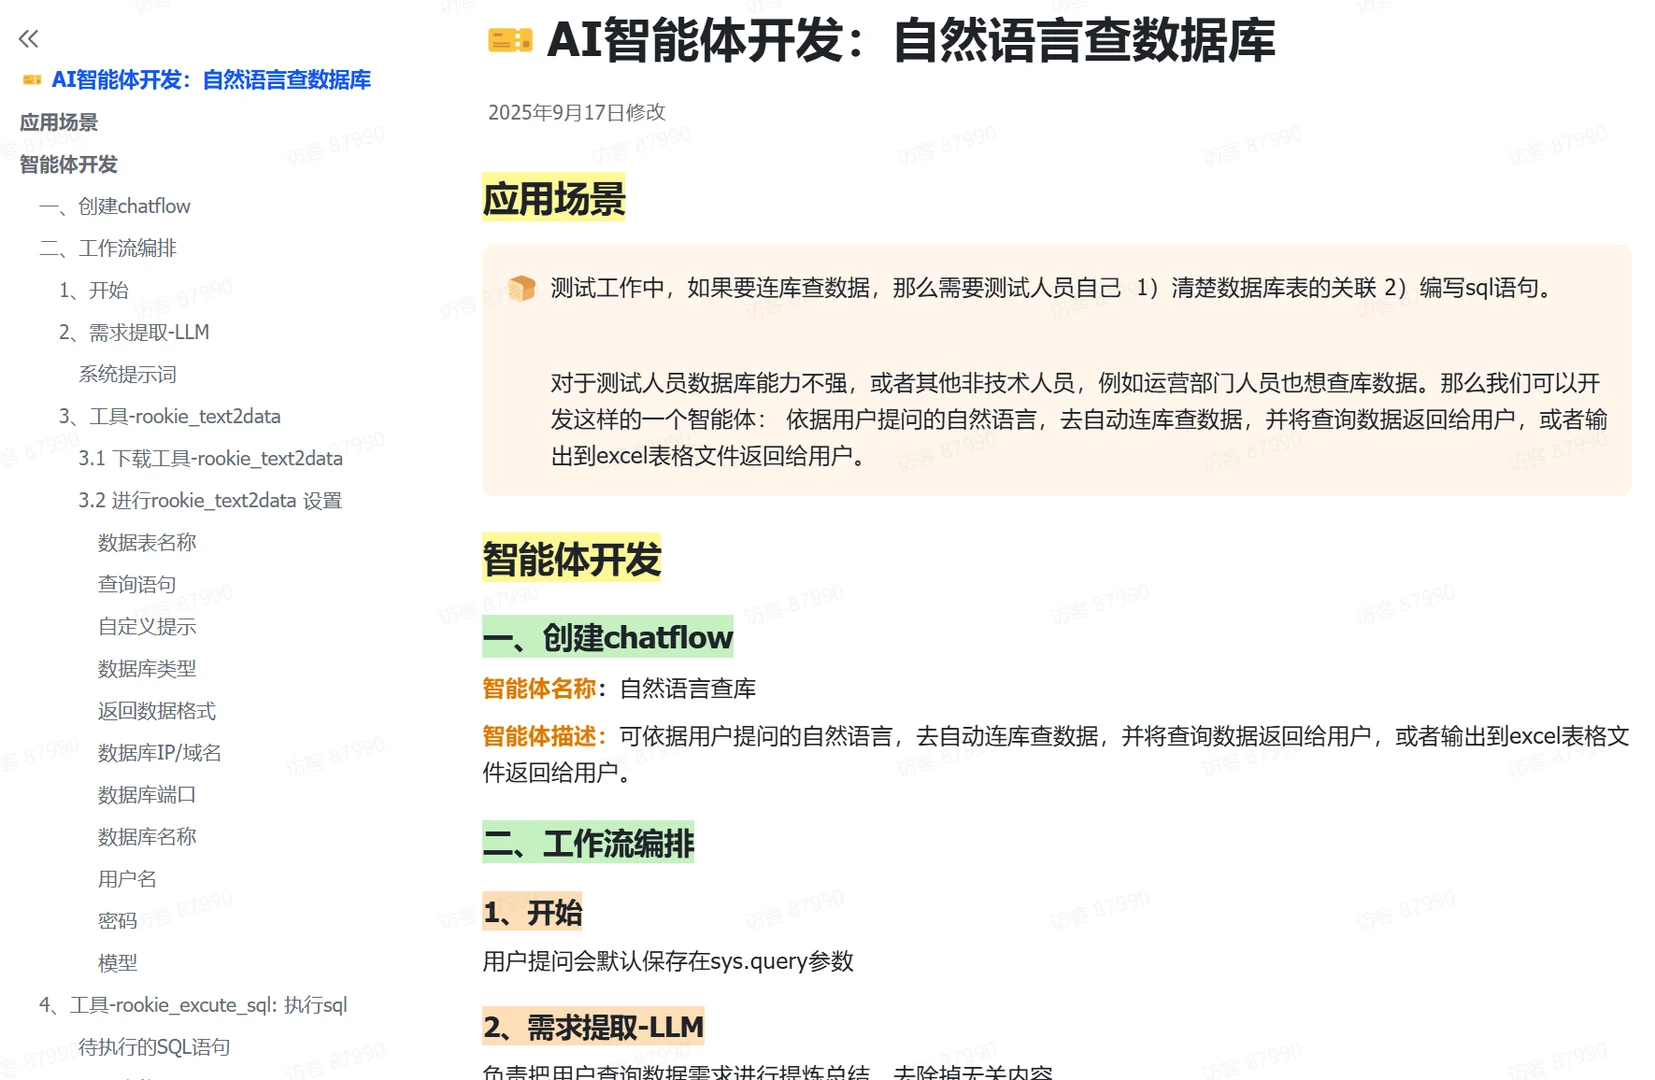Click the orange 2、需求提取-LLM heading in document
This screenshot has height=1080, width=1655.
click(593, 1026)
